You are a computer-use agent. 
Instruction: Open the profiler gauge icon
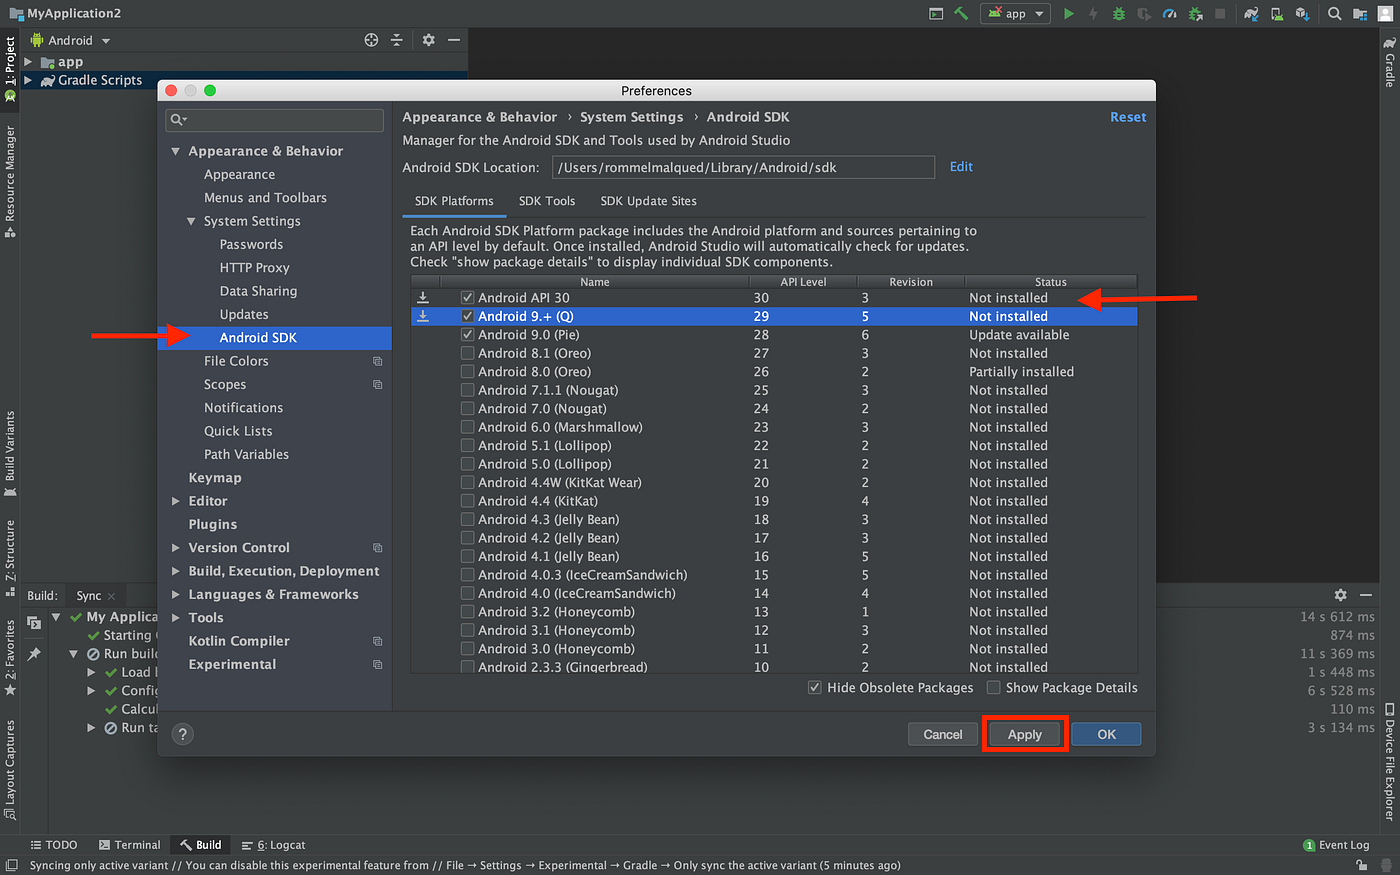(x=1169, y=14)
